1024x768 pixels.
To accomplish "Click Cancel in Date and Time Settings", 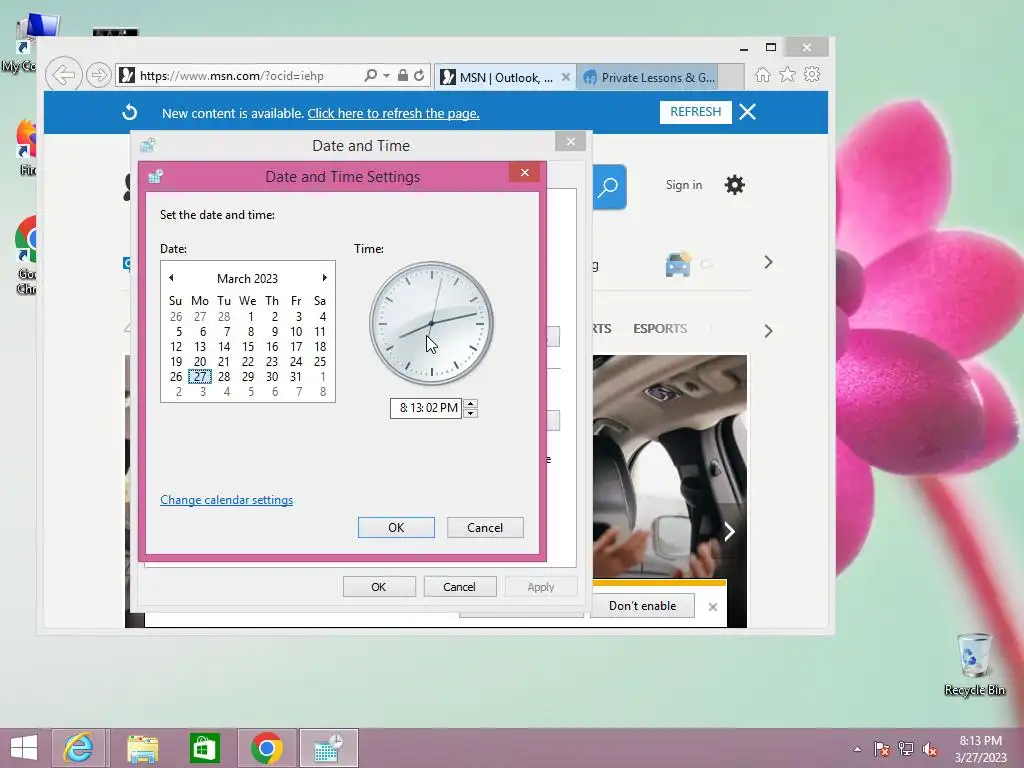I will (485, 528).
